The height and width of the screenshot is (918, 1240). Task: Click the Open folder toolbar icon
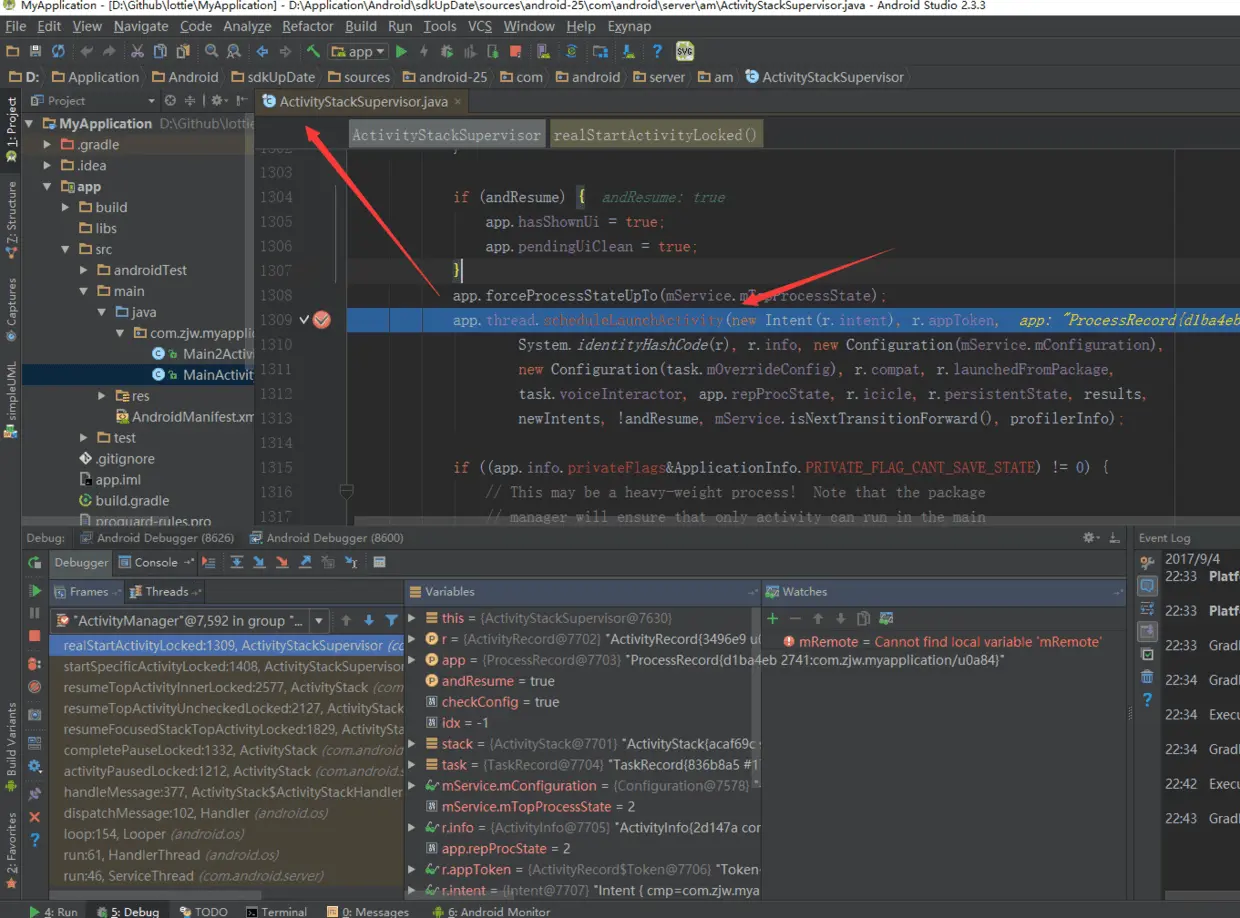point(13,52)
